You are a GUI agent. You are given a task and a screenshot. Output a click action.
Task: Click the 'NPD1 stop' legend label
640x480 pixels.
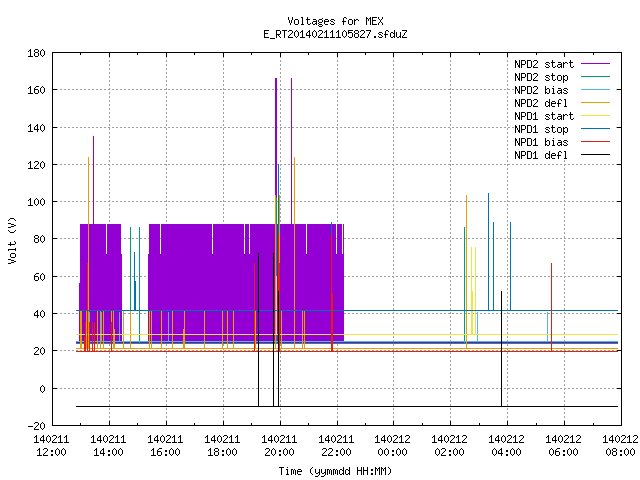coord(541,129)
